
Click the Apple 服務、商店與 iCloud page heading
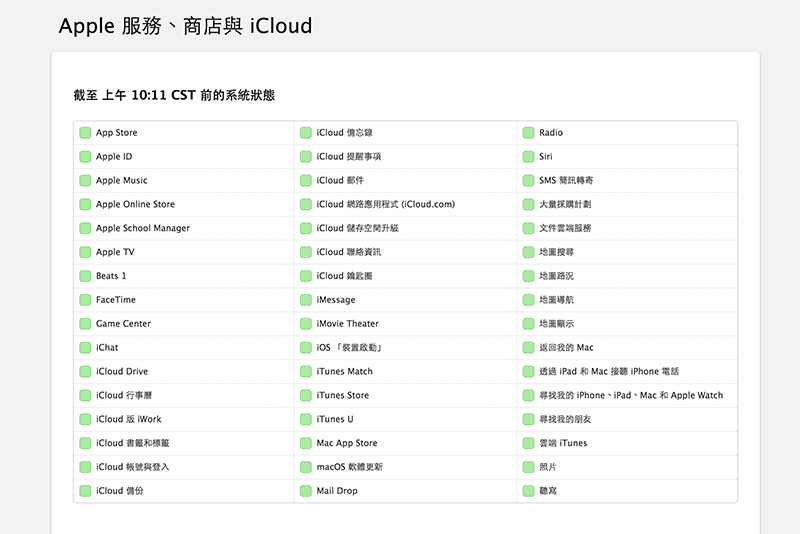pos(185,26)
